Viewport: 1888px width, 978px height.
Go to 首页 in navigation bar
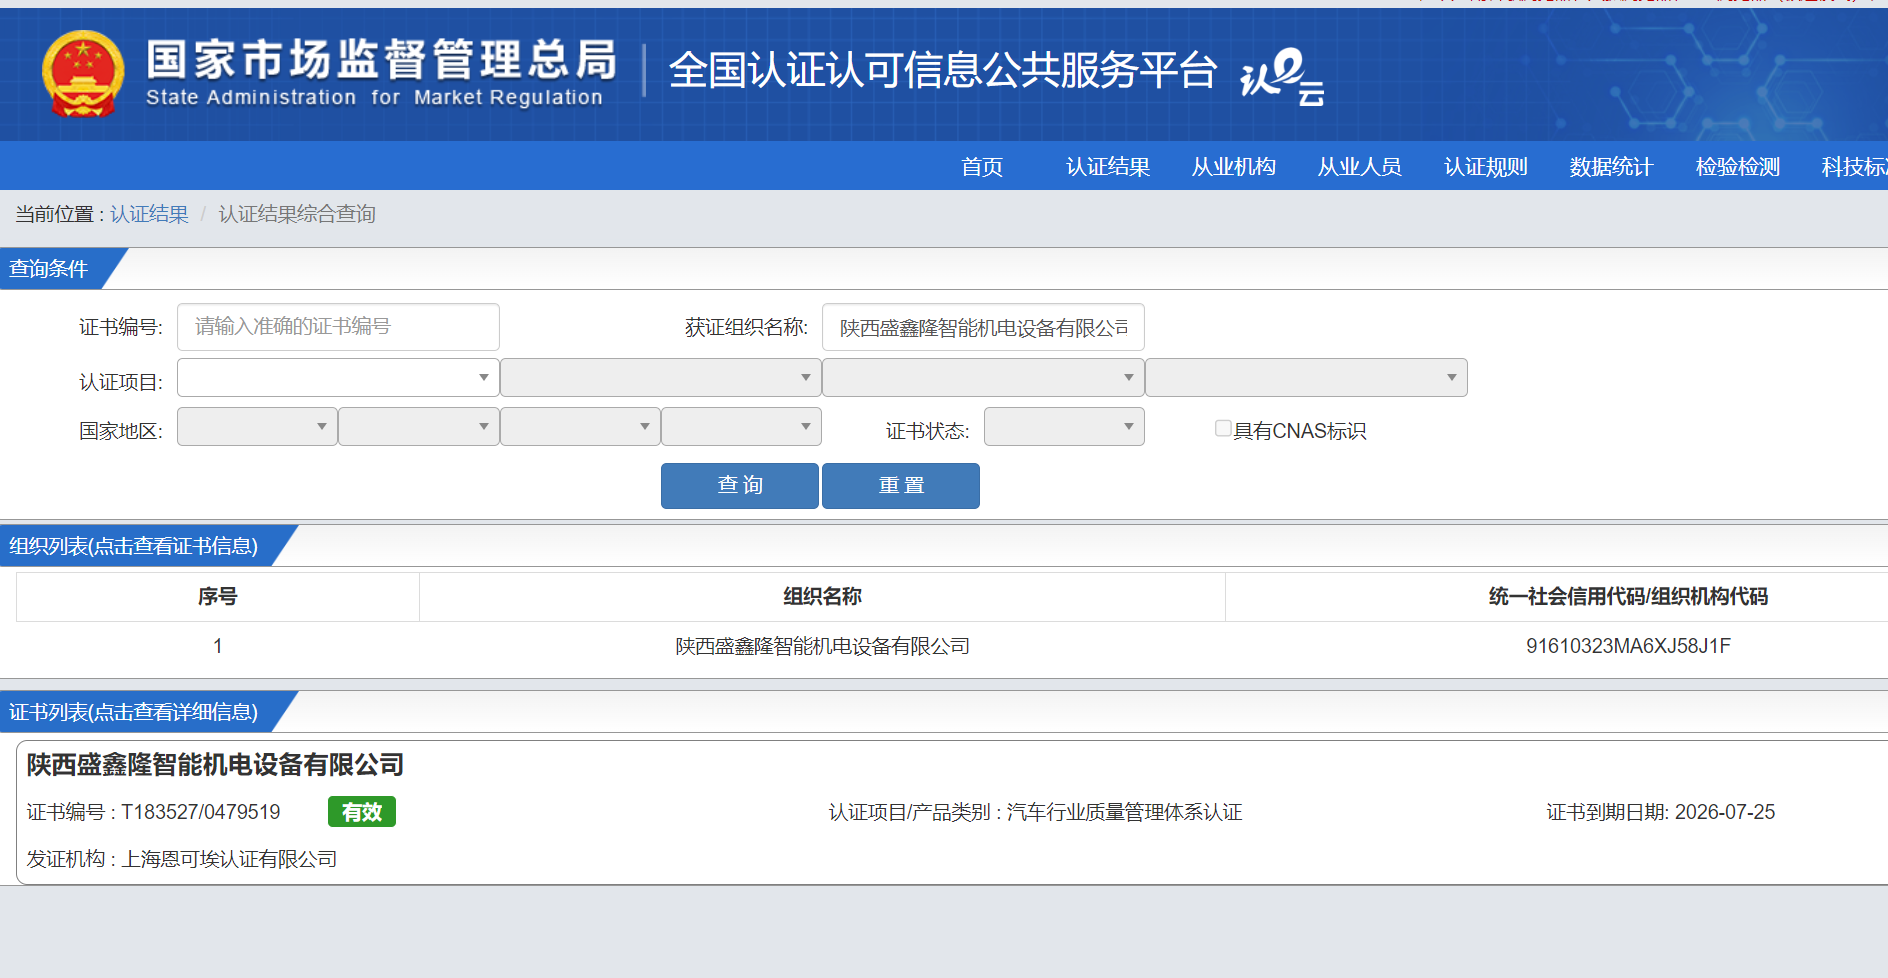982,167
